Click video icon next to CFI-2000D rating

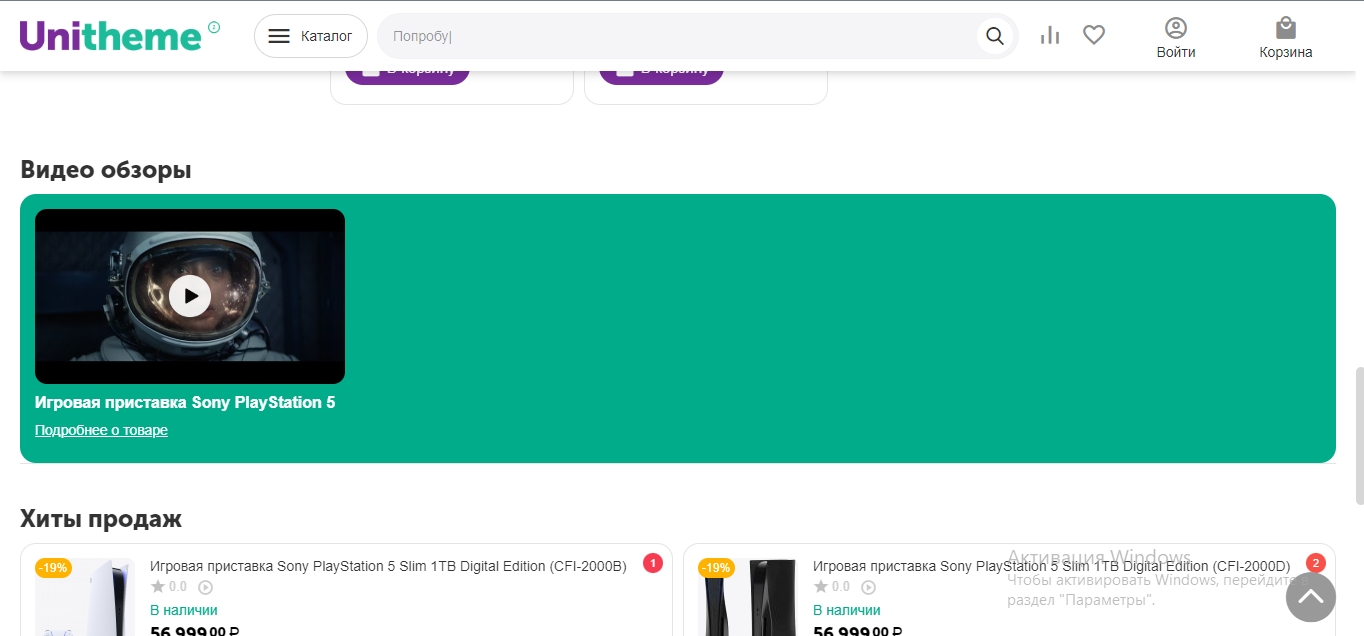coord(869,587)
